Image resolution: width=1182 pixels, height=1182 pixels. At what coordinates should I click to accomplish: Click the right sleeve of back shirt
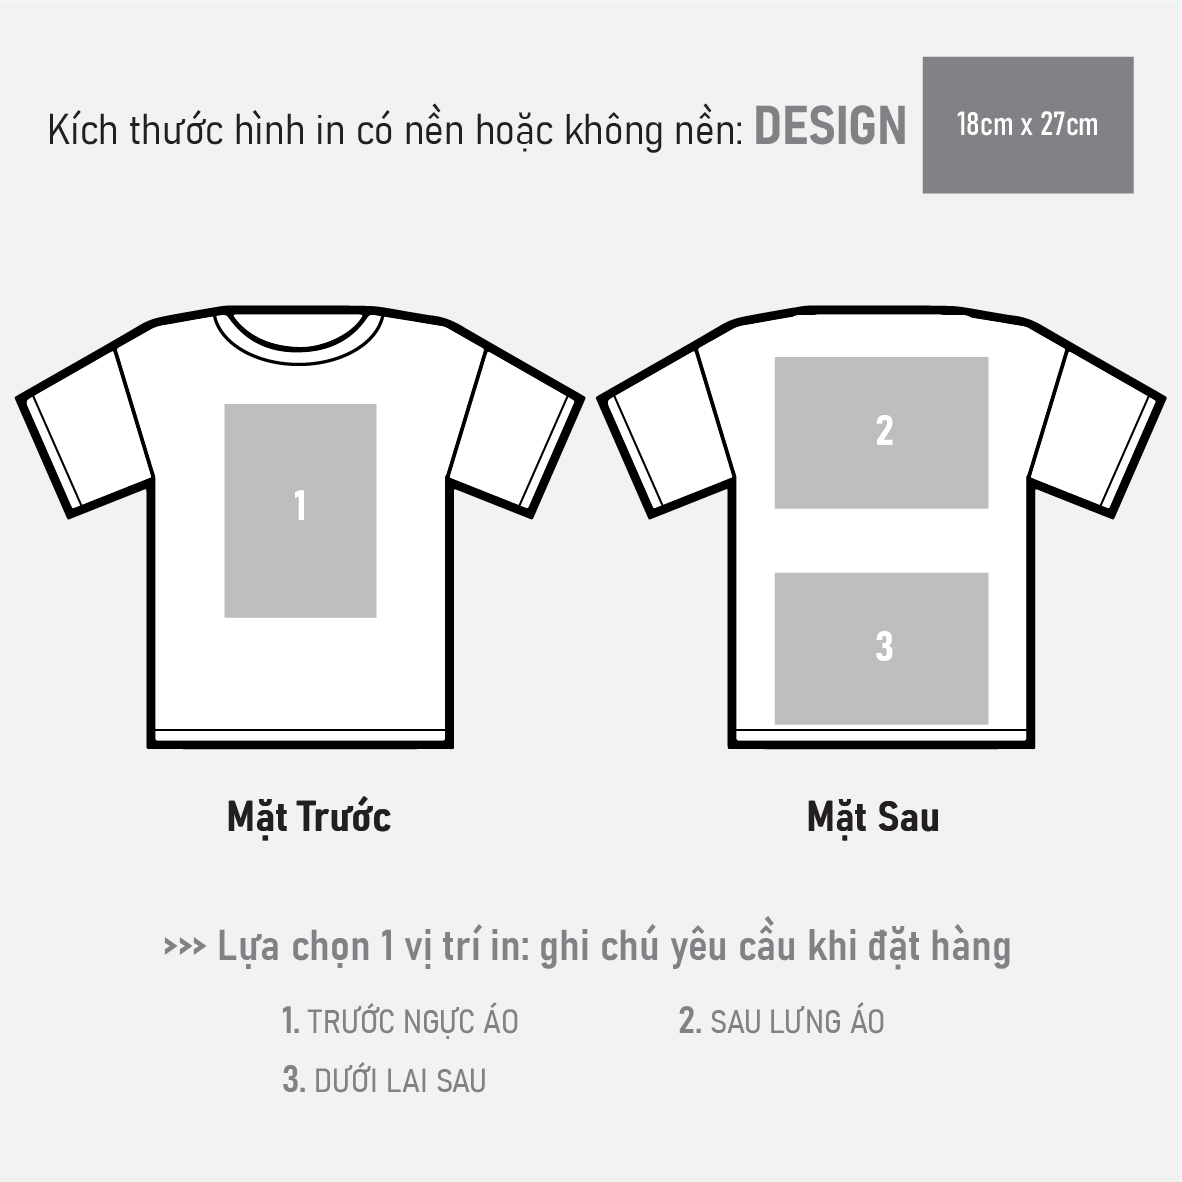[1097, 433]
